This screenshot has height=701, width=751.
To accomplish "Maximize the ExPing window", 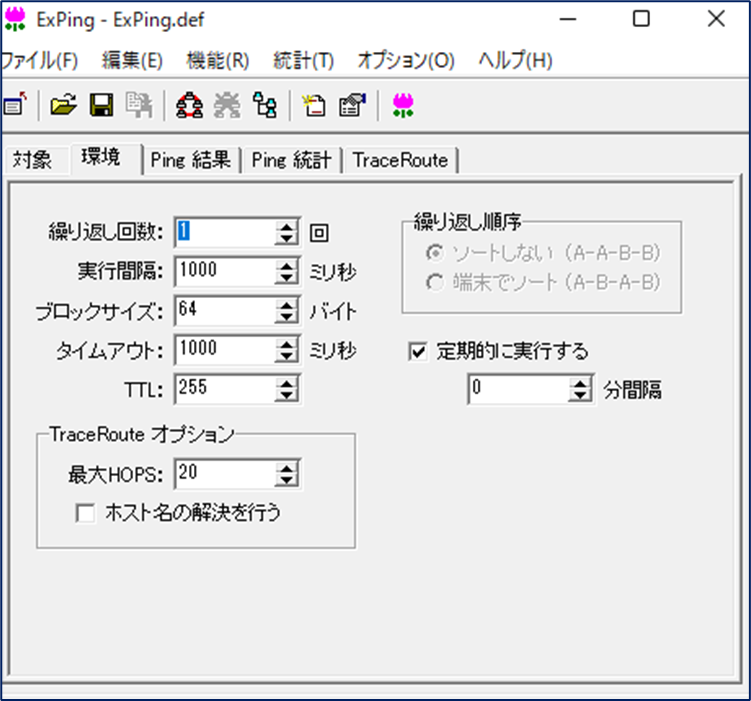I will [x=641, y=19].
